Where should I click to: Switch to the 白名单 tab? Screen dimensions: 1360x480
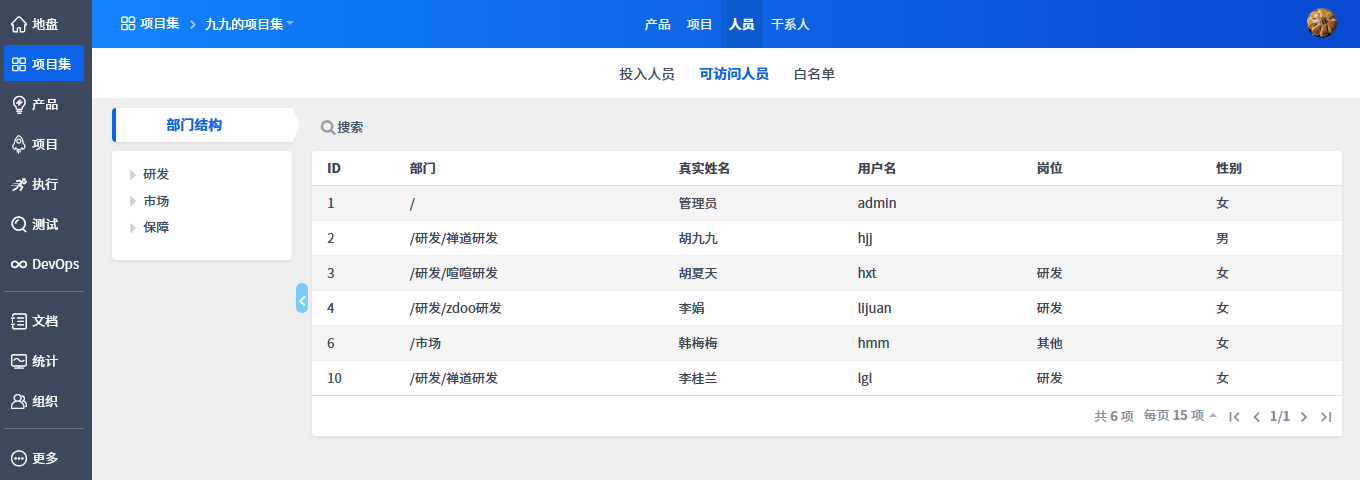(814, 74)
